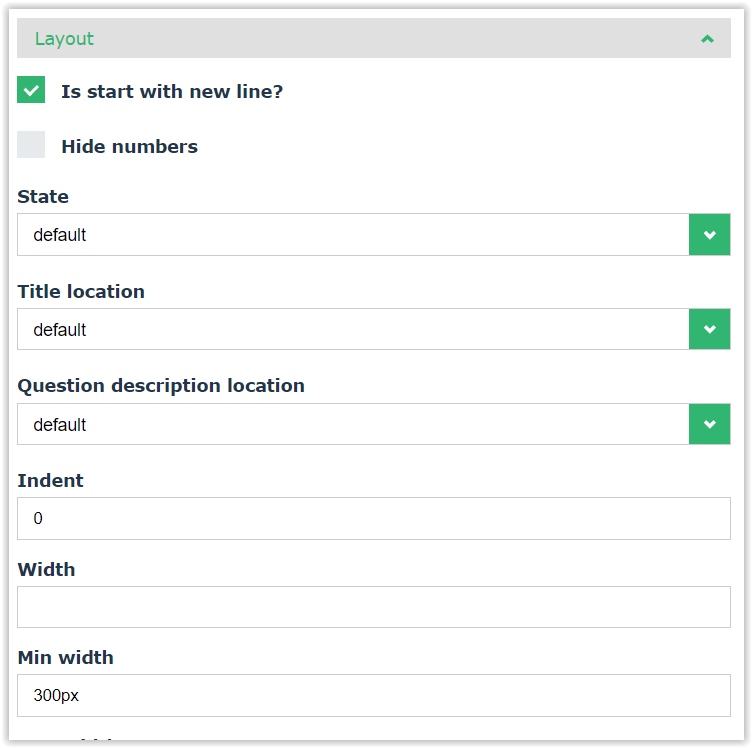The height and width of the screenshot is (748, 752).
Task: Click the 'State' field label
Action: (43, 197)
